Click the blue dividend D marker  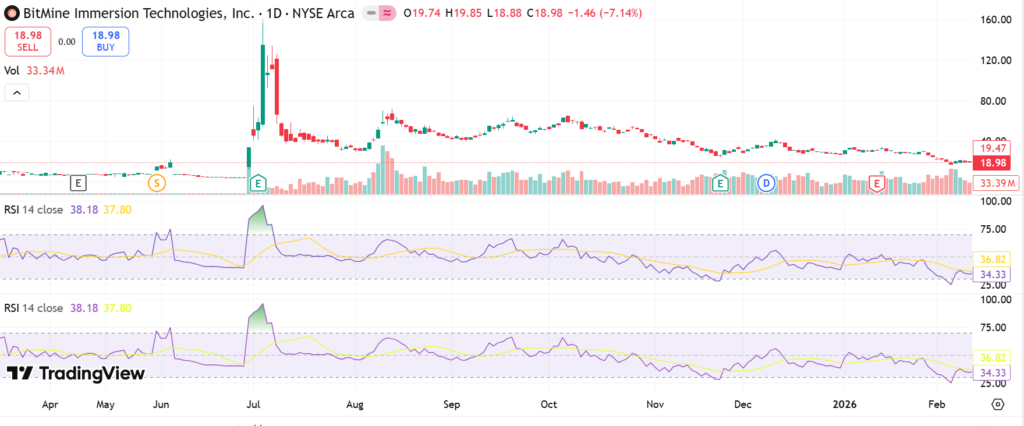766,183
